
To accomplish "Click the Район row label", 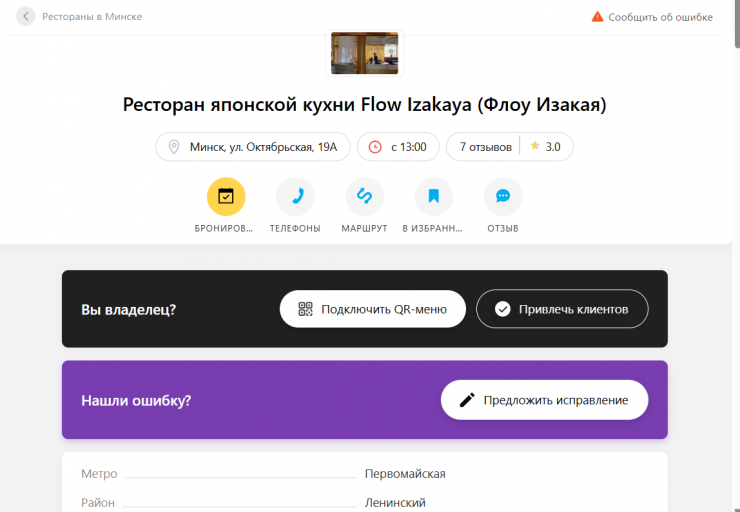I will [x=98, y=503].
